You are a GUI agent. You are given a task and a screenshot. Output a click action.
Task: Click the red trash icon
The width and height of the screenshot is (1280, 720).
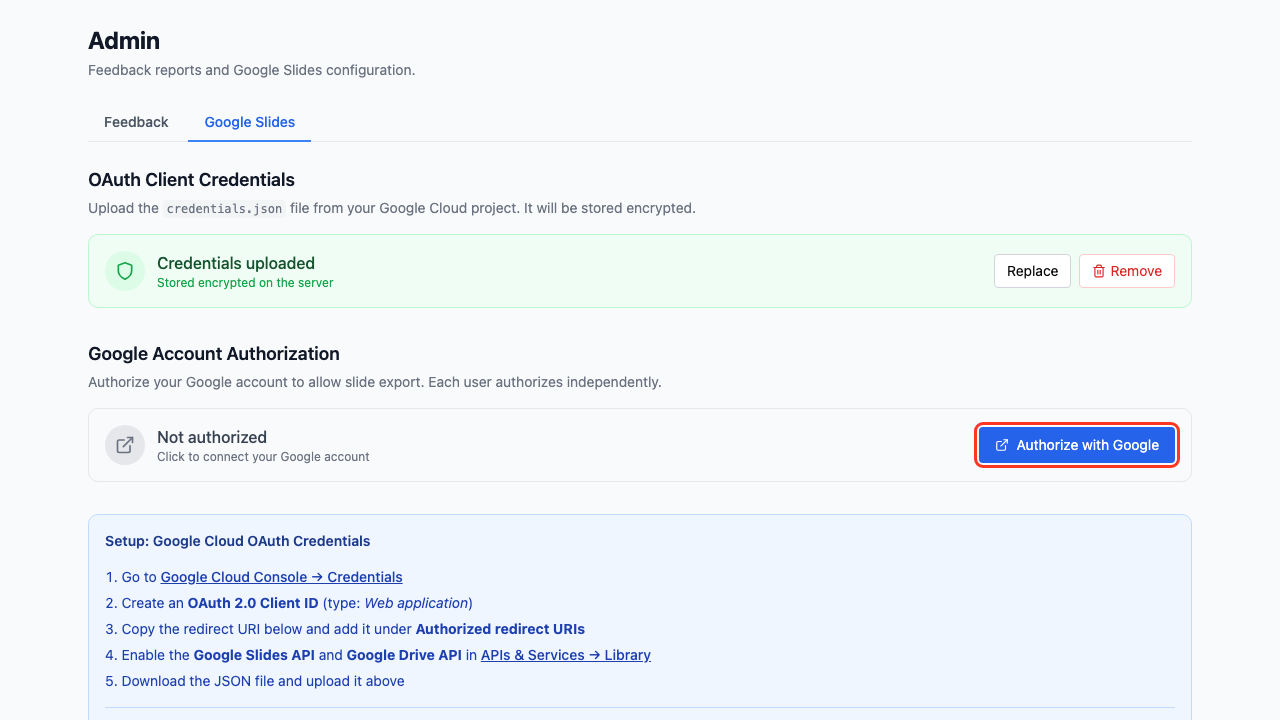click(x=1099, y=271)
